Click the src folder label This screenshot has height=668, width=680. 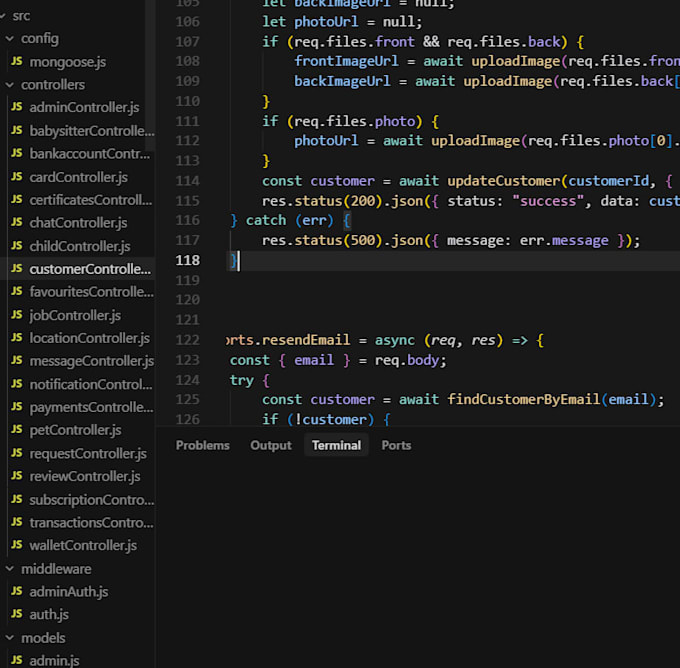[21, 16]
